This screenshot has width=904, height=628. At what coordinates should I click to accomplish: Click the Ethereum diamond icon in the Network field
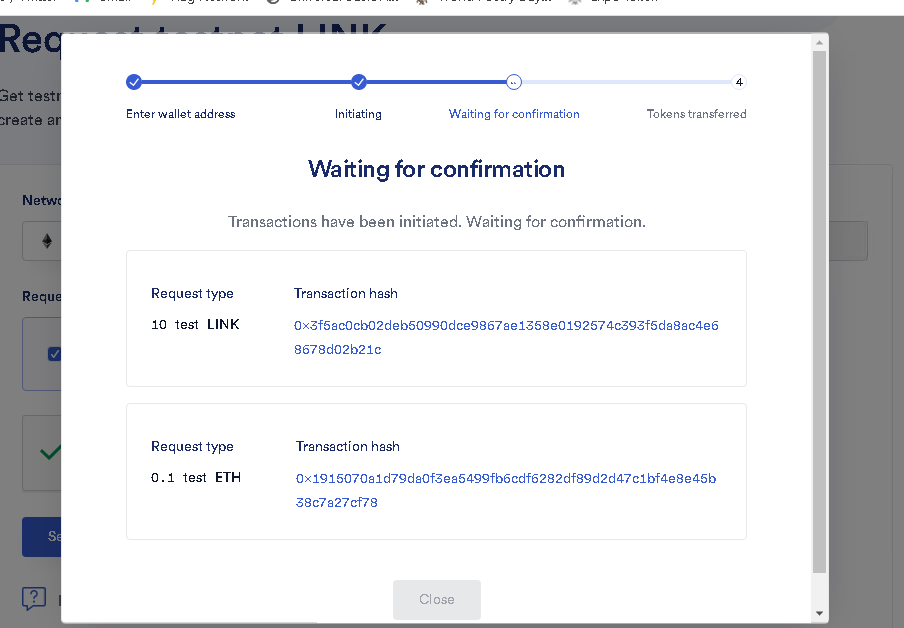(x=47, y=240)
